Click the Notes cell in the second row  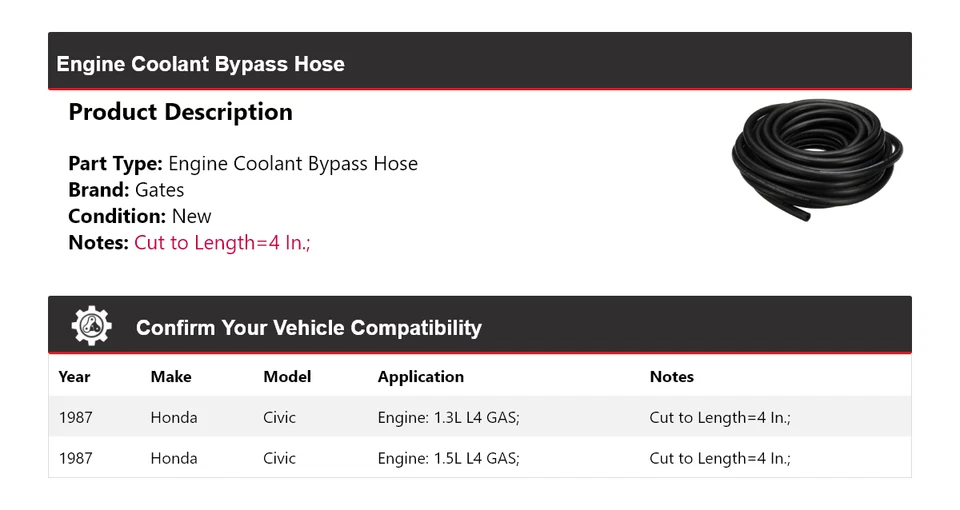(x=719, y=458)
